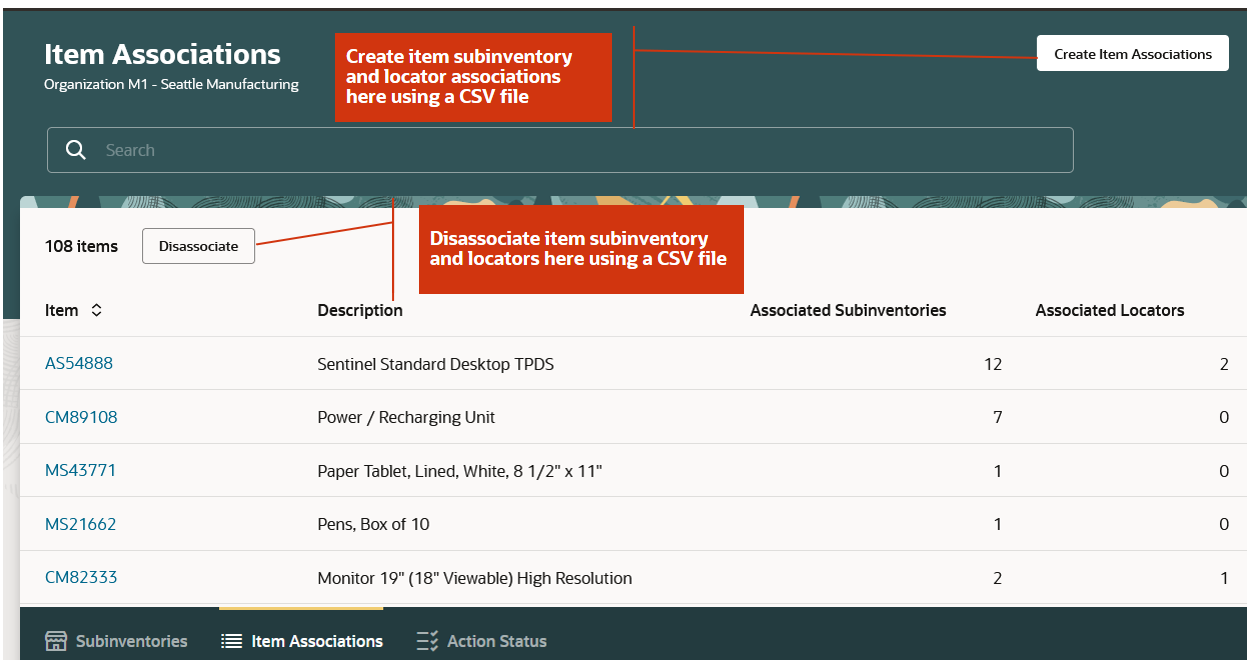Click the Disassociate button
The width and height of the screenshot is (1253, 666).
(x=198, y=246)
